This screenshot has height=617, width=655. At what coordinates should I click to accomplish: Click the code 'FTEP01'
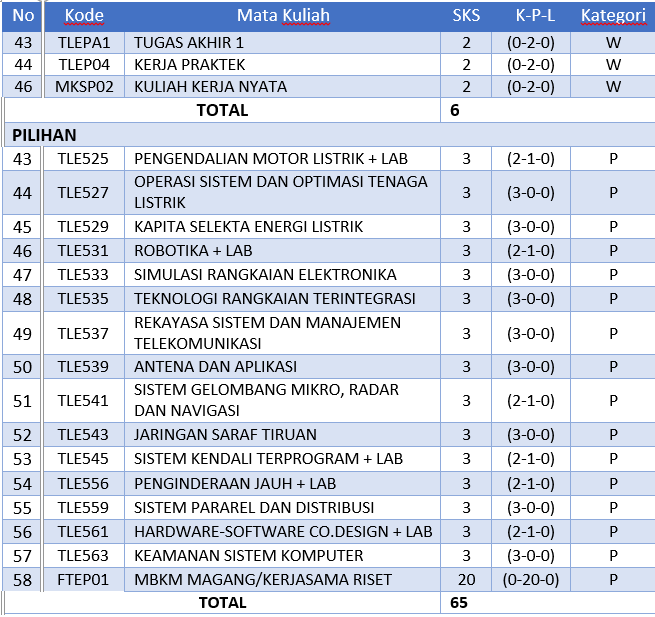pos(83,580)
